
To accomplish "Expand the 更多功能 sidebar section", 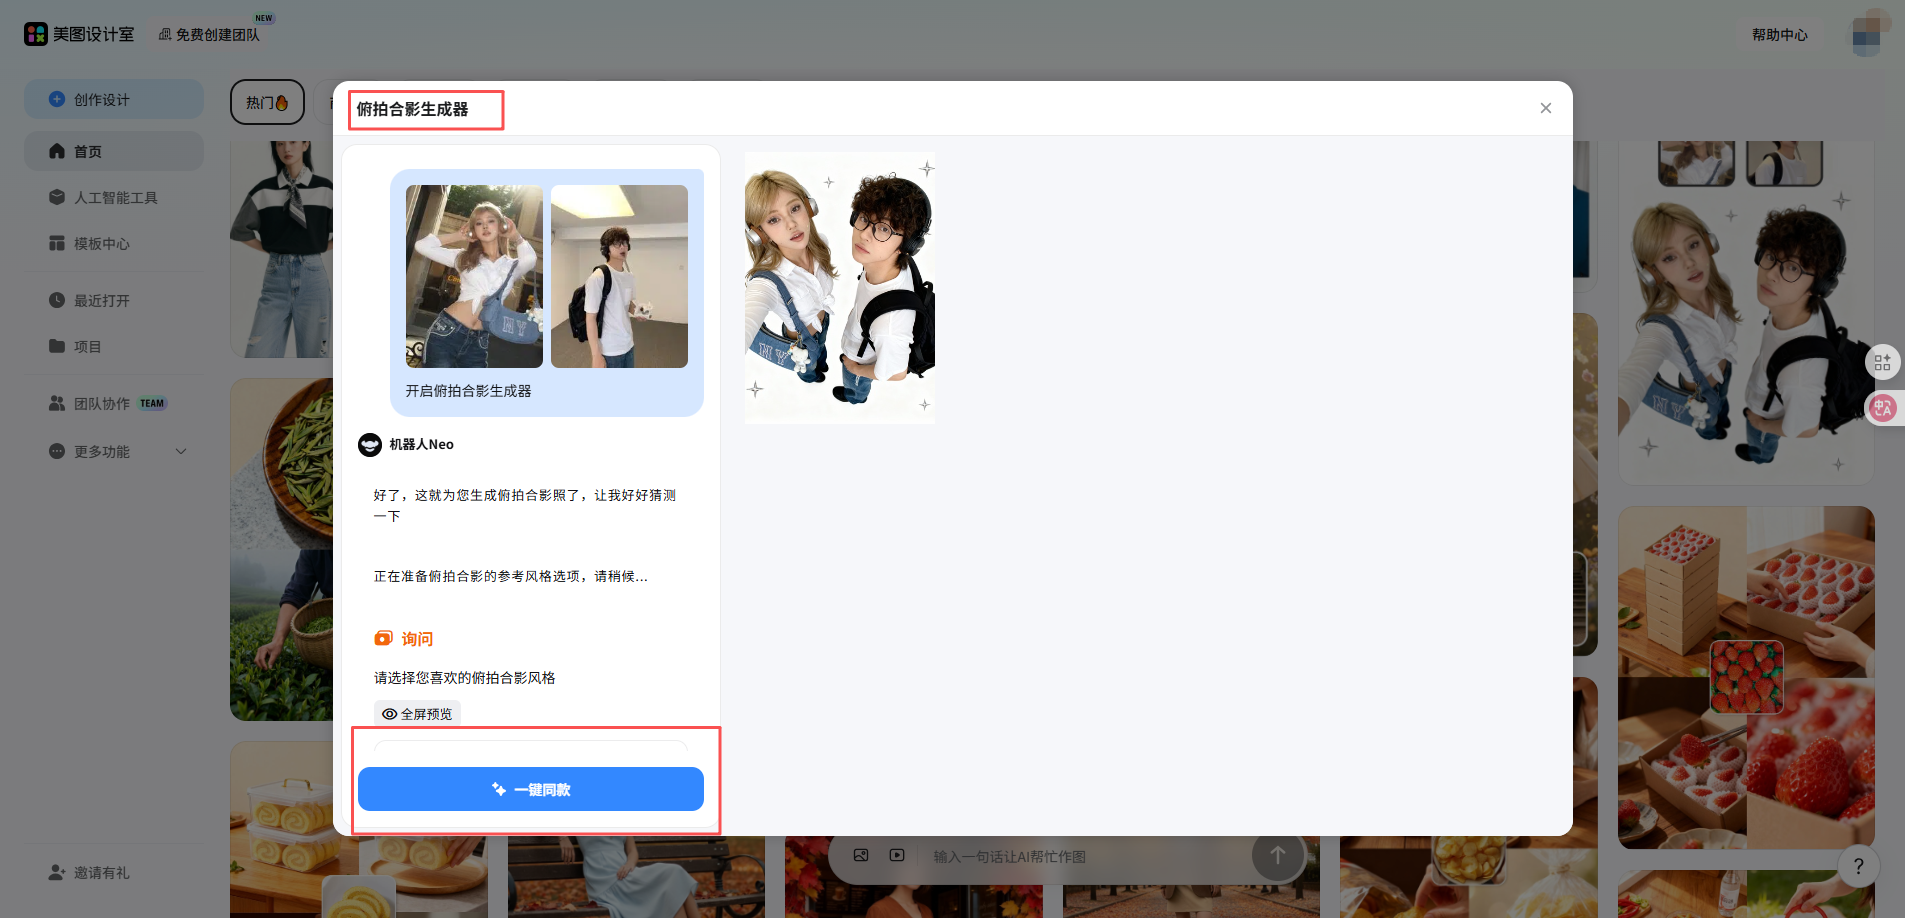I will [117, 452].
